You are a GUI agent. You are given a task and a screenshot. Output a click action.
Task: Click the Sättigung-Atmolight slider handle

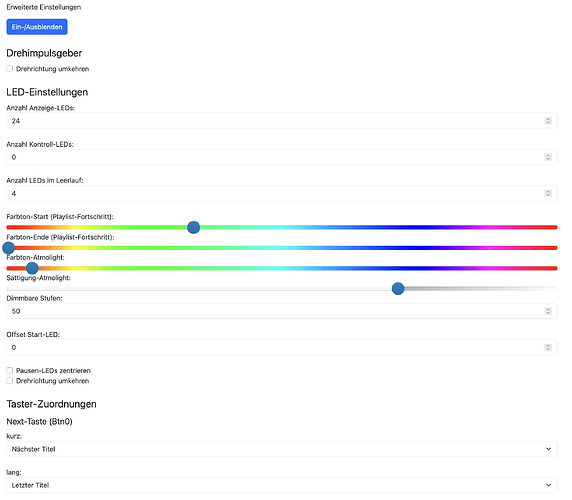[398, 288]
